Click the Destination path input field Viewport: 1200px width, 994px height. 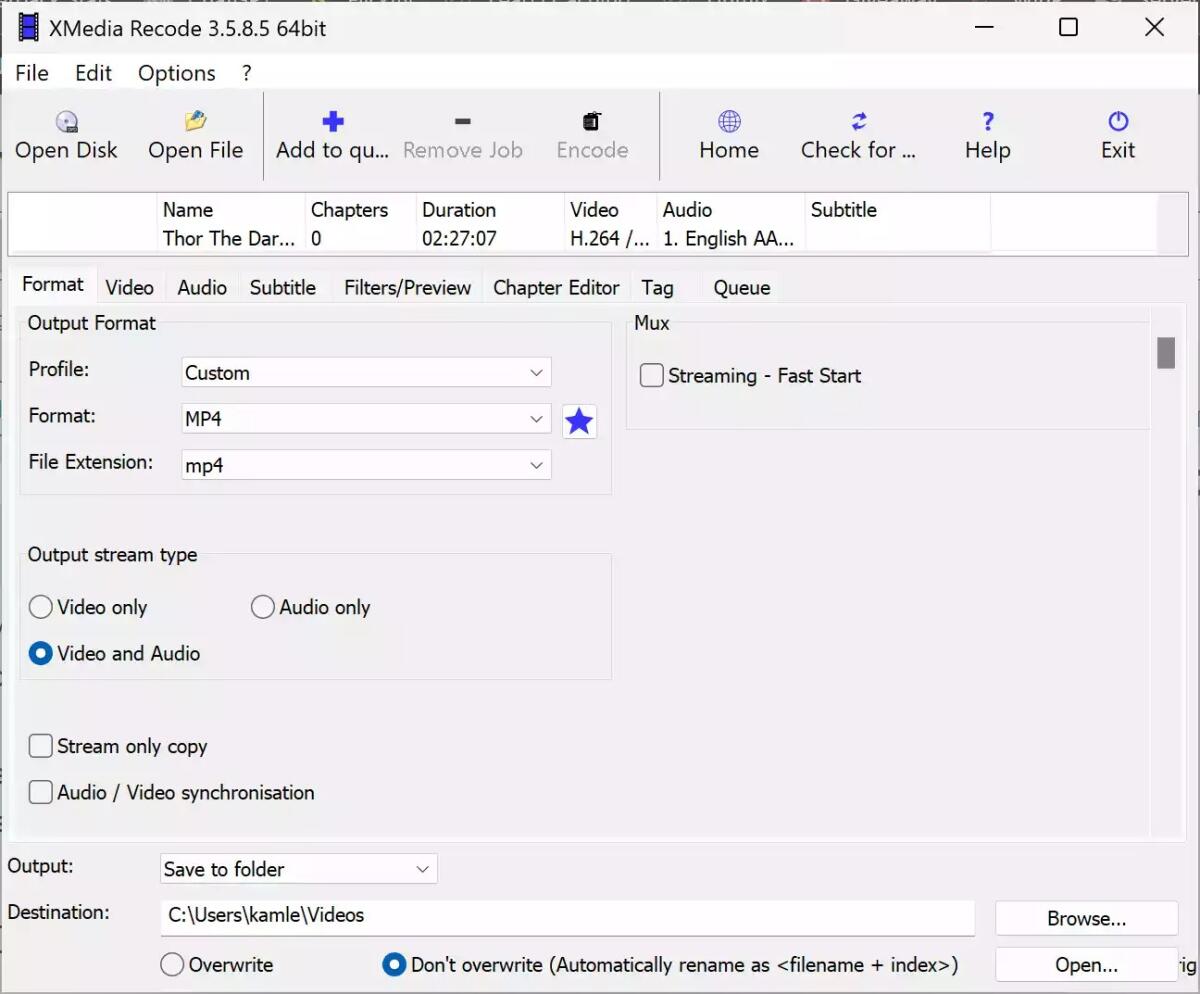pos(567,917)
